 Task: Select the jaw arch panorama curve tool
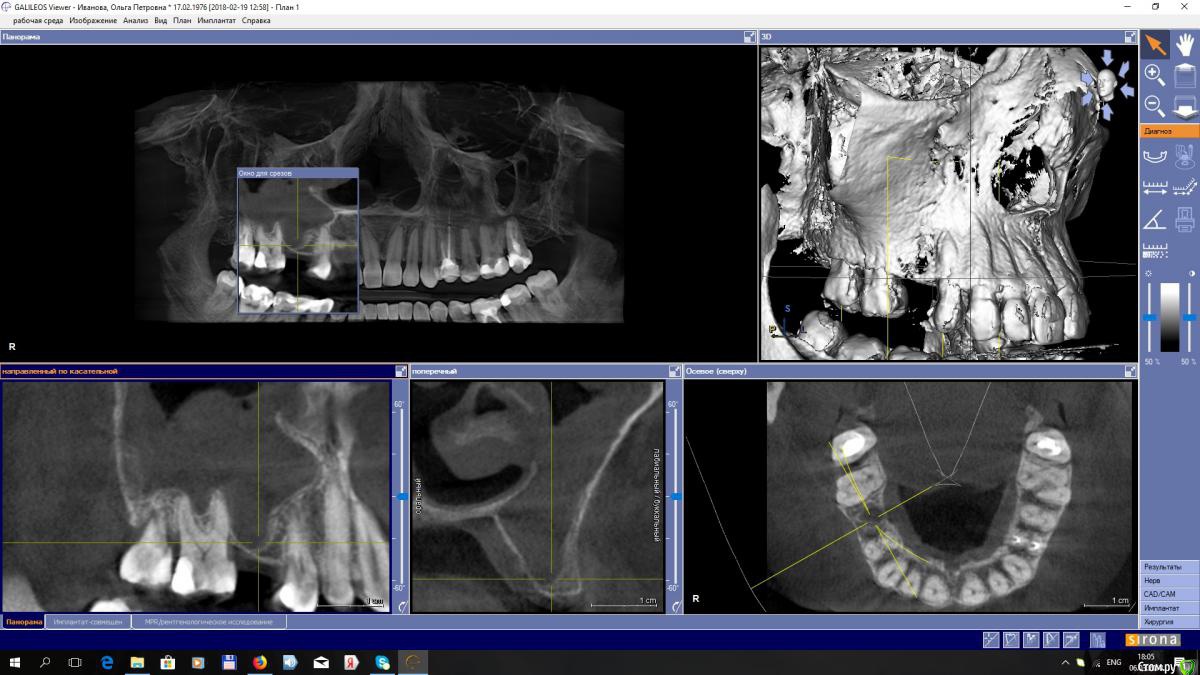[x=1154, y=156]
